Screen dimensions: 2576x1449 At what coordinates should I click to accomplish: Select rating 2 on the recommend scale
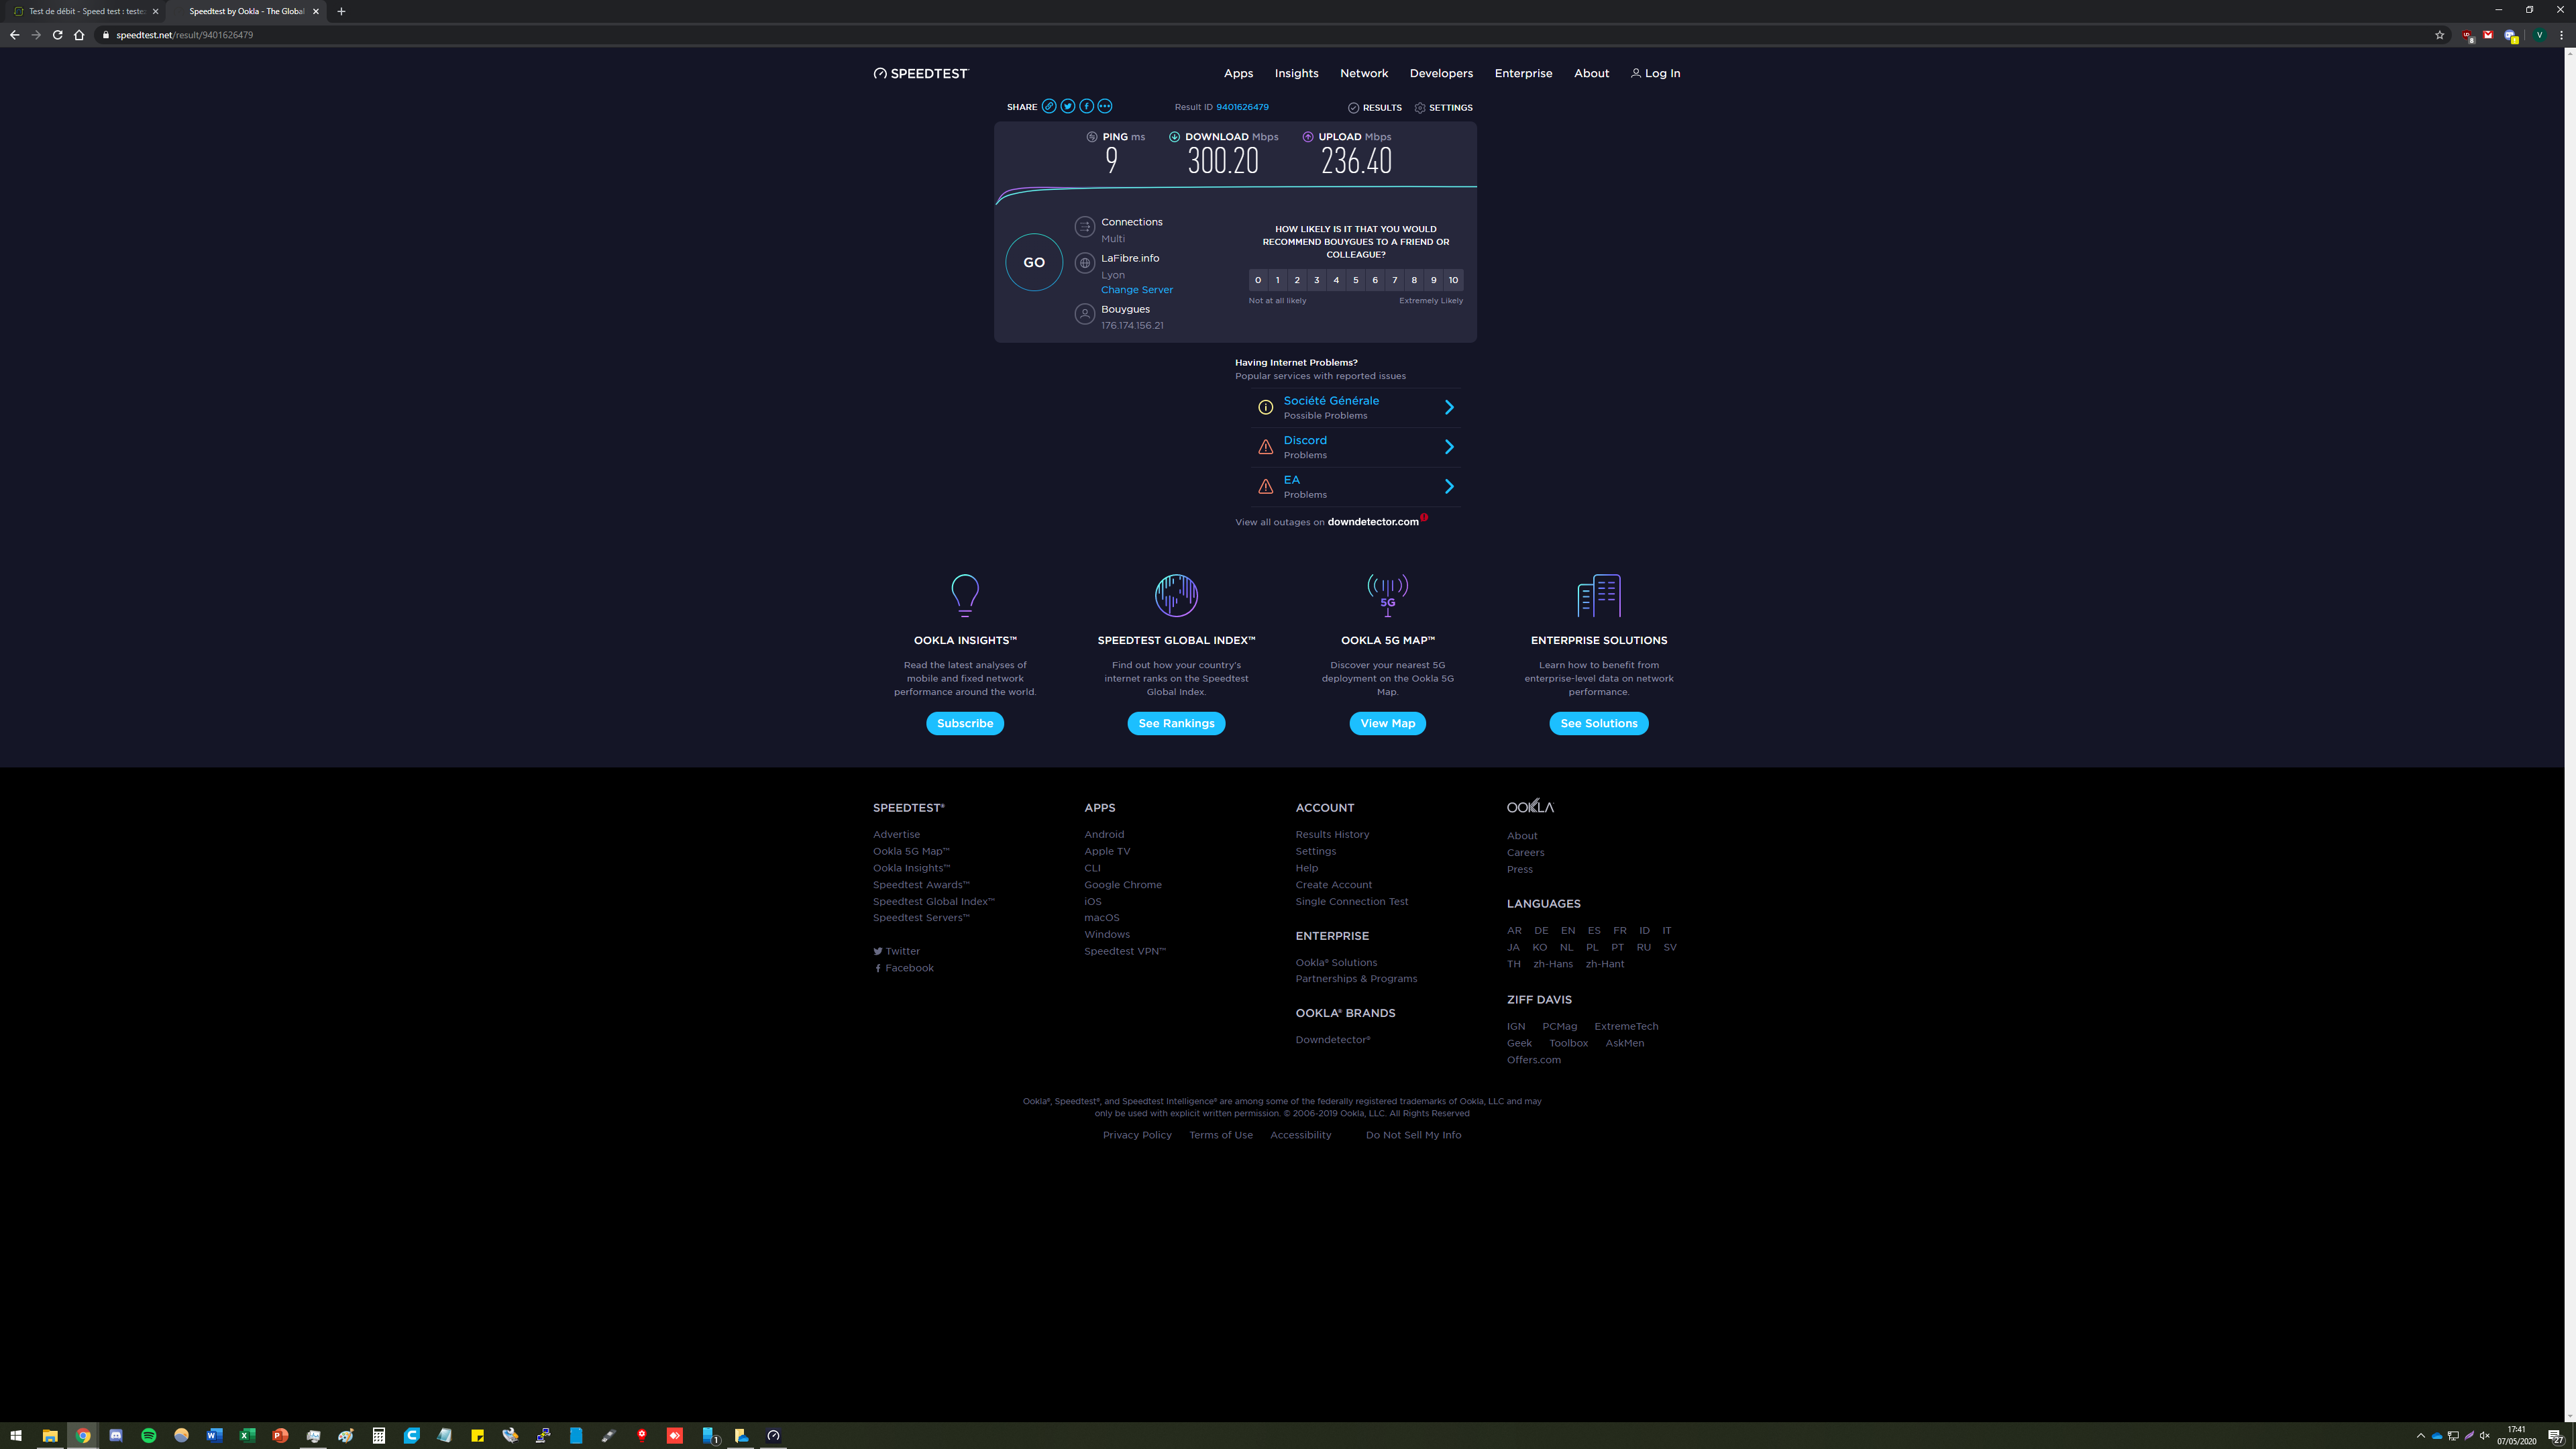(1297, 280)
